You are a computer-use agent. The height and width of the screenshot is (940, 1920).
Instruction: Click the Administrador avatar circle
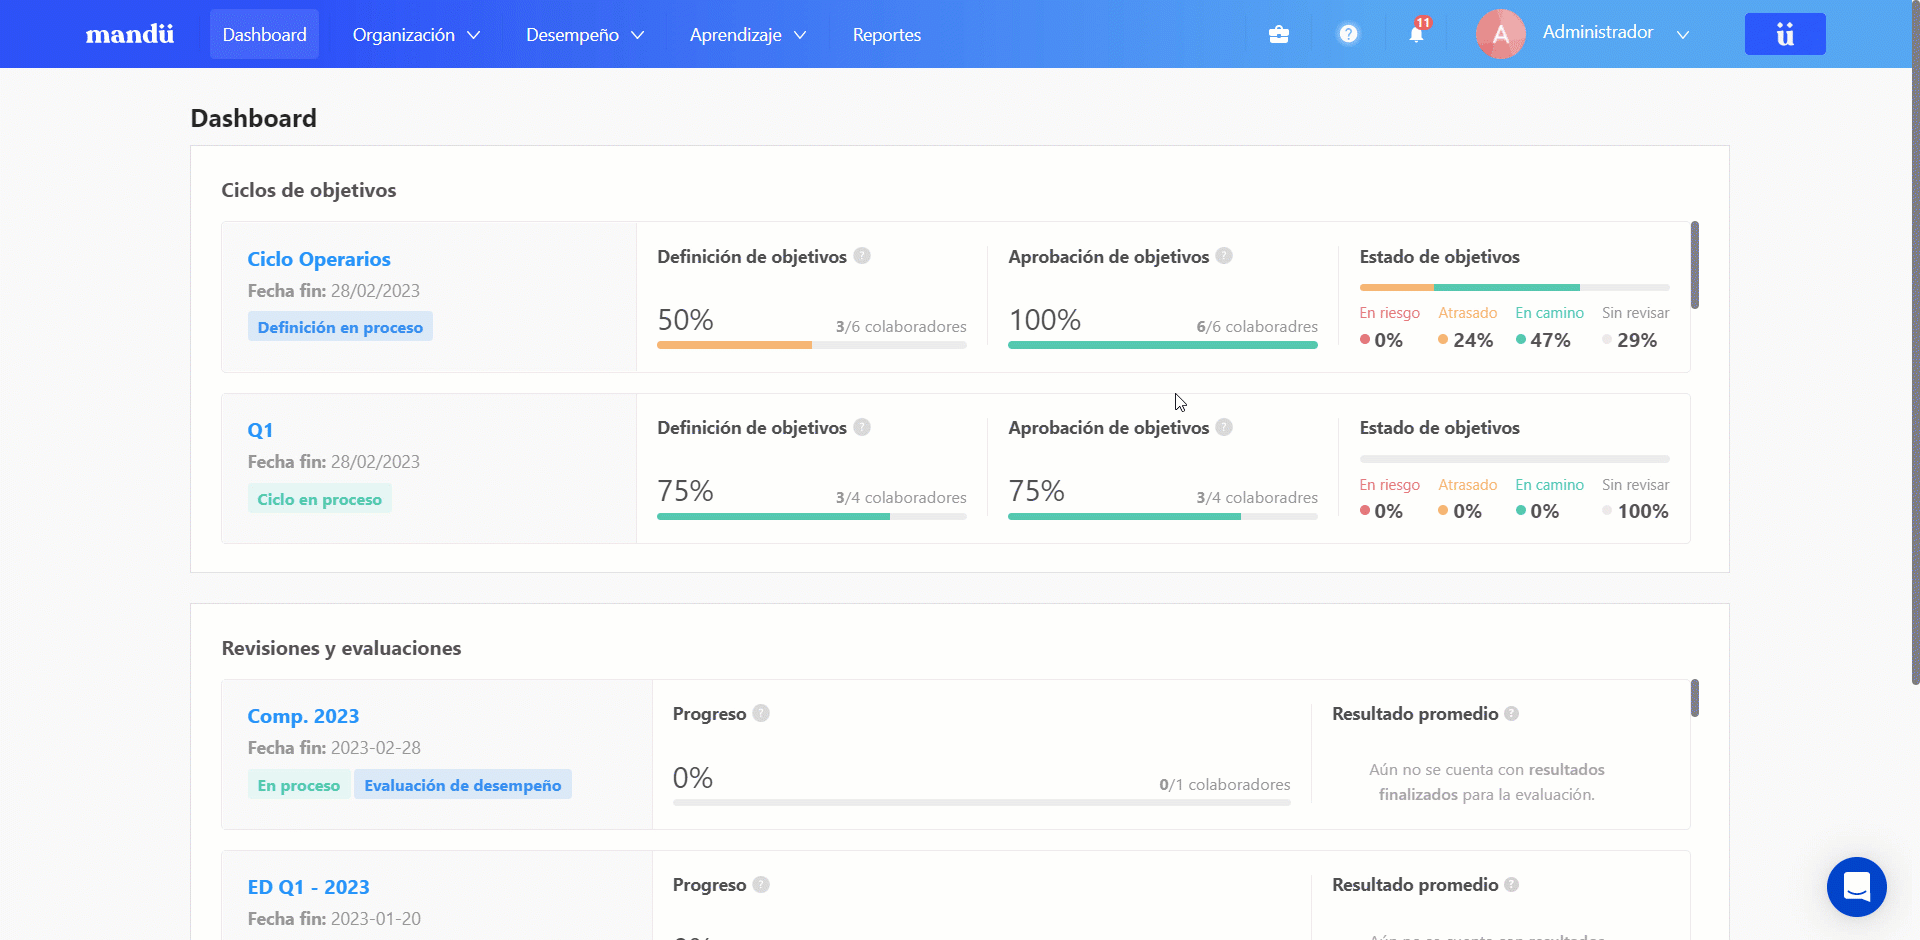click(1500, 34)
